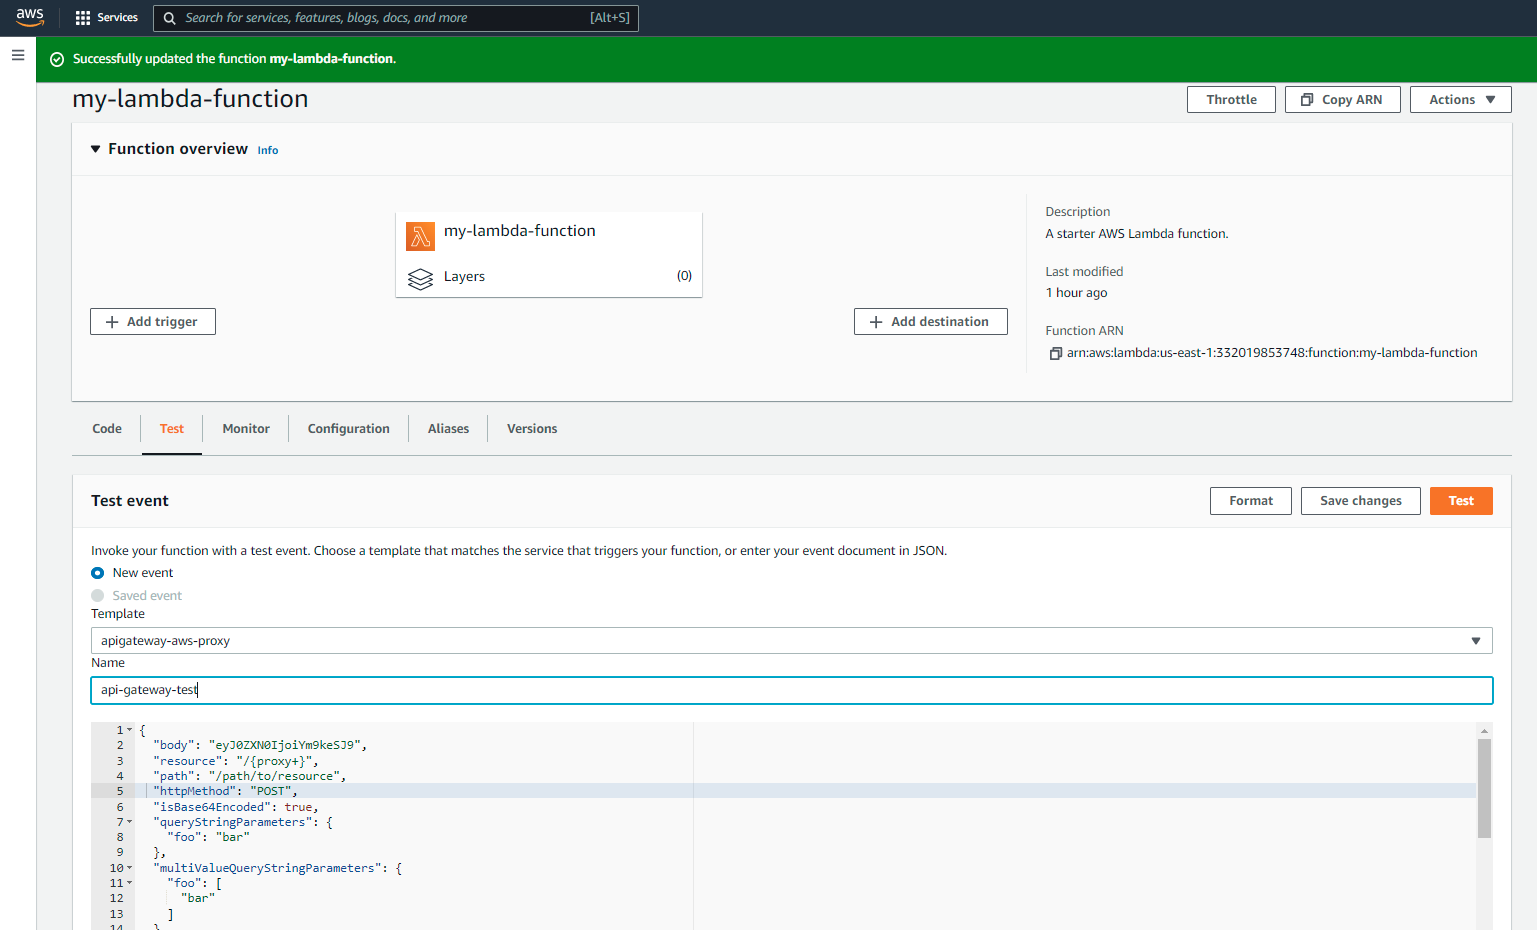Click the orange Lambda function icon
The image size is (1537, 930).
pos(420,236)
